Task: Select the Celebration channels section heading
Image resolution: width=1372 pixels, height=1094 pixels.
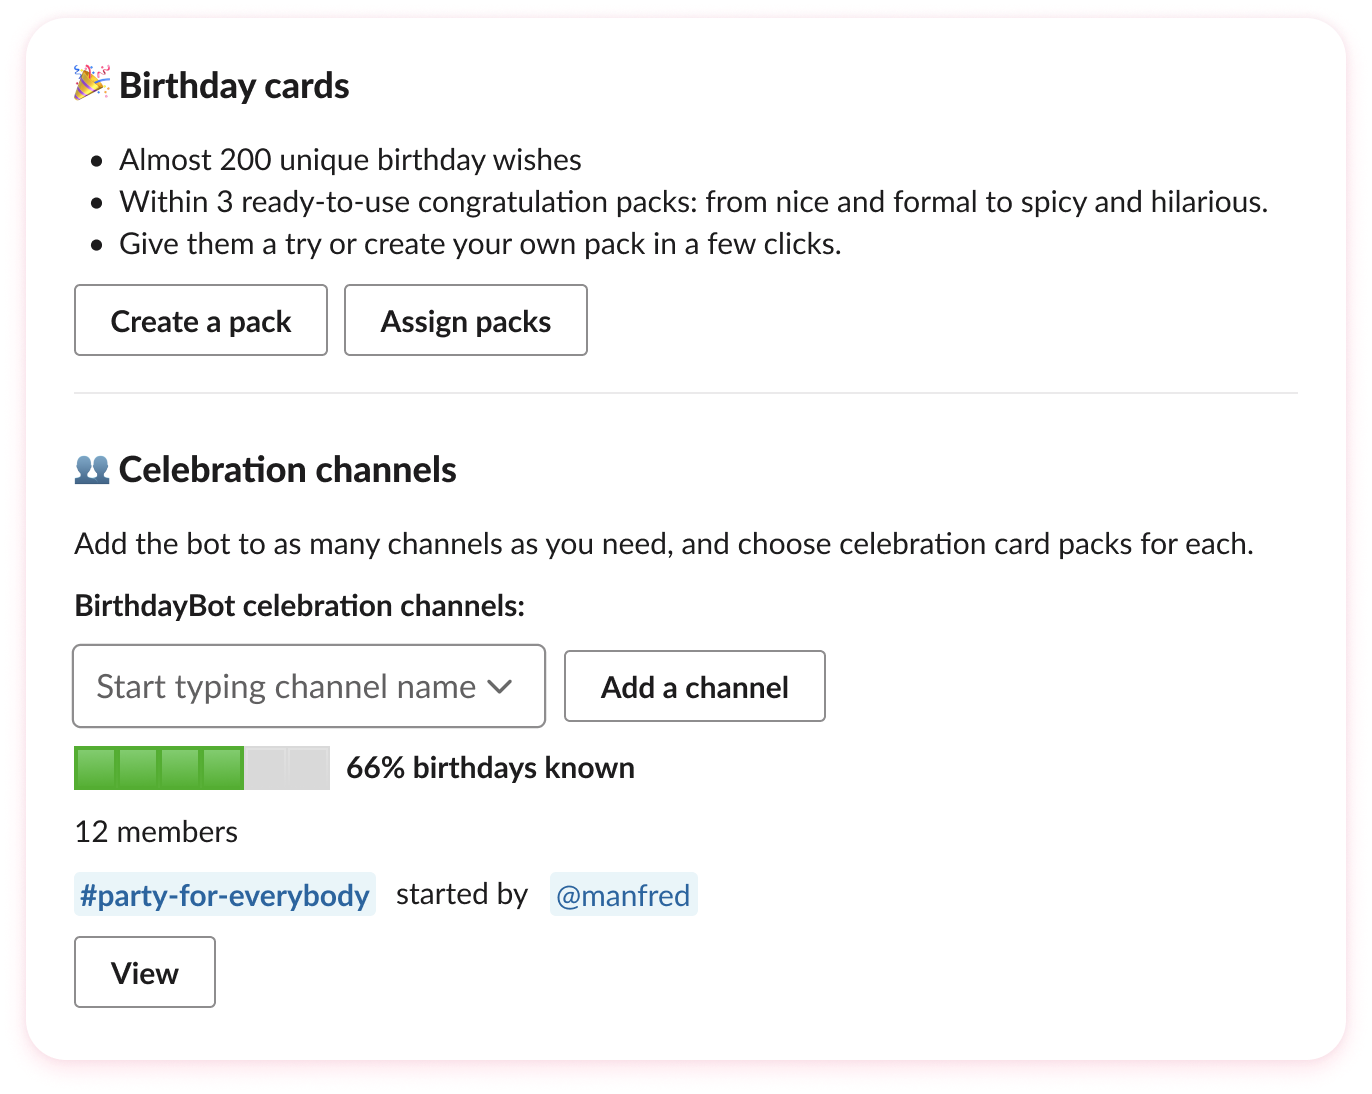Action: point(287,469)
